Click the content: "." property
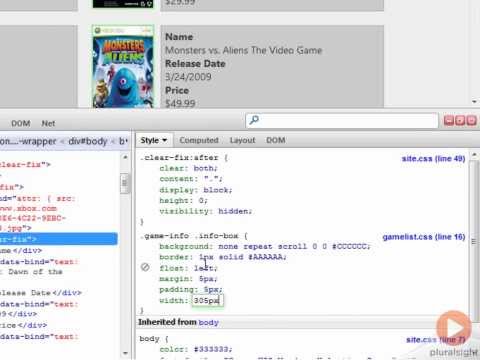The height and width of the screenshot is (360, 480). (x=191, y=179)
